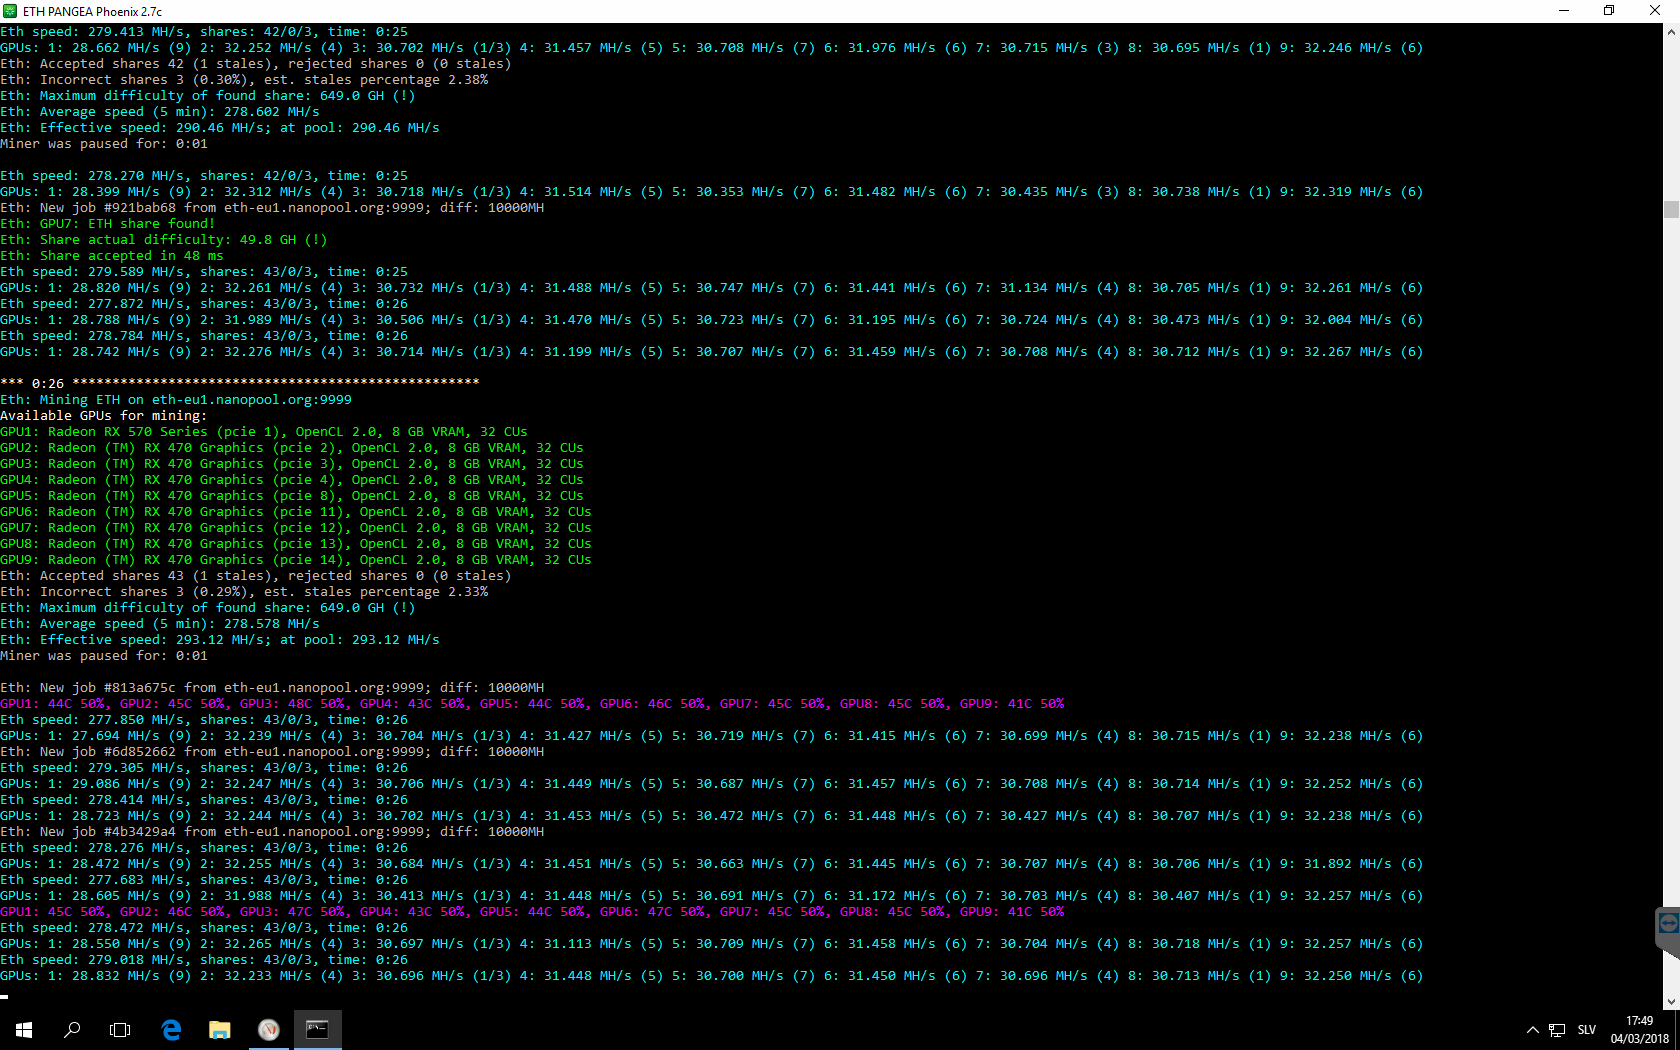The image size is (1680, 1050).
Task: Click the 'Eth speed: 278.784 MH/s' line
Action: pyautogui.click(x=204, y=336)
